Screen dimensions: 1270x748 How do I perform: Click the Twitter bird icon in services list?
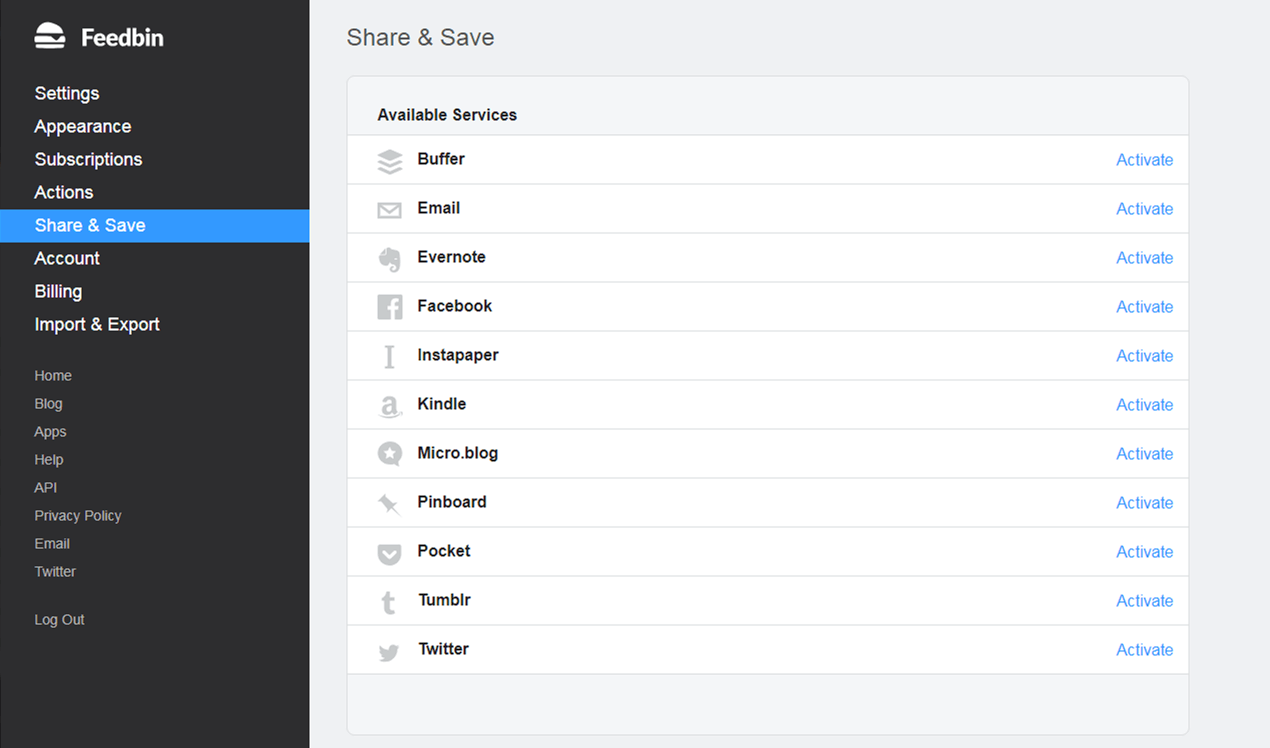(x=389, y=652)
